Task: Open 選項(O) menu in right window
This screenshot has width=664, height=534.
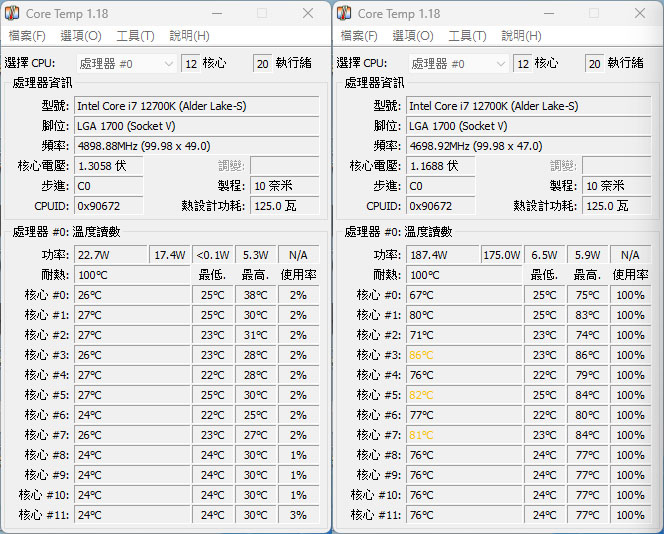Action: pos(413,36)
